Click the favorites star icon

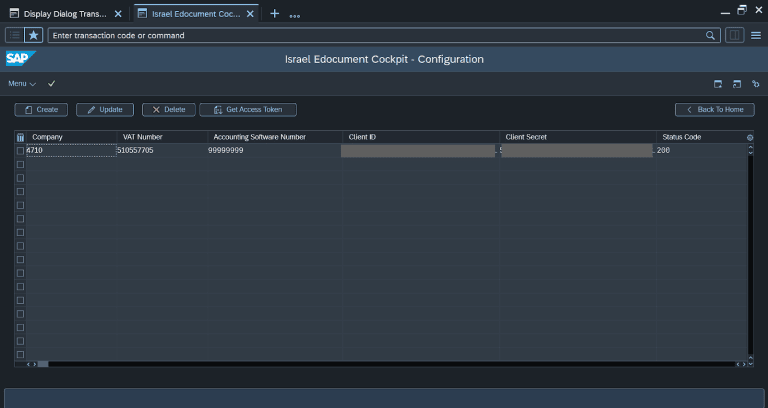33,35
